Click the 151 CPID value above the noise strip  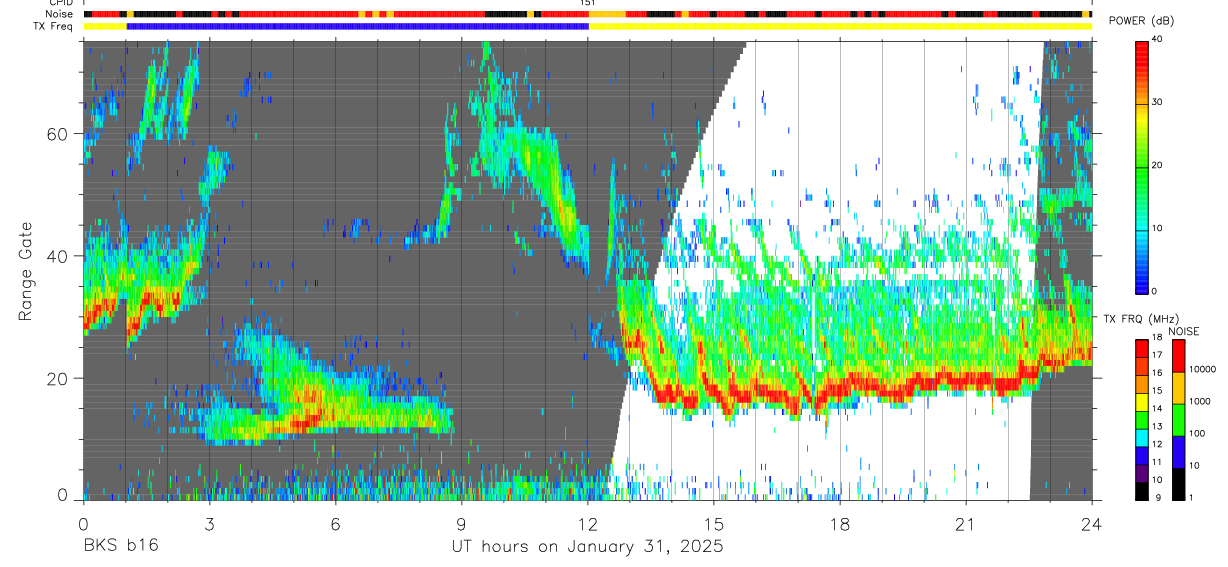tap(587, 3)
